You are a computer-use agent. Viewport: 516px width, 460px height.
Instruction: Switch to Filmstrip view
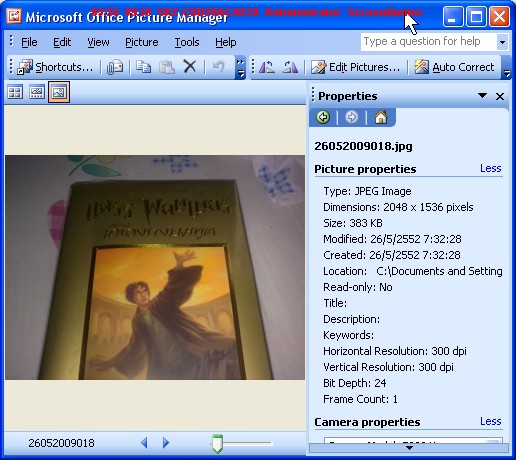point(37,92)
